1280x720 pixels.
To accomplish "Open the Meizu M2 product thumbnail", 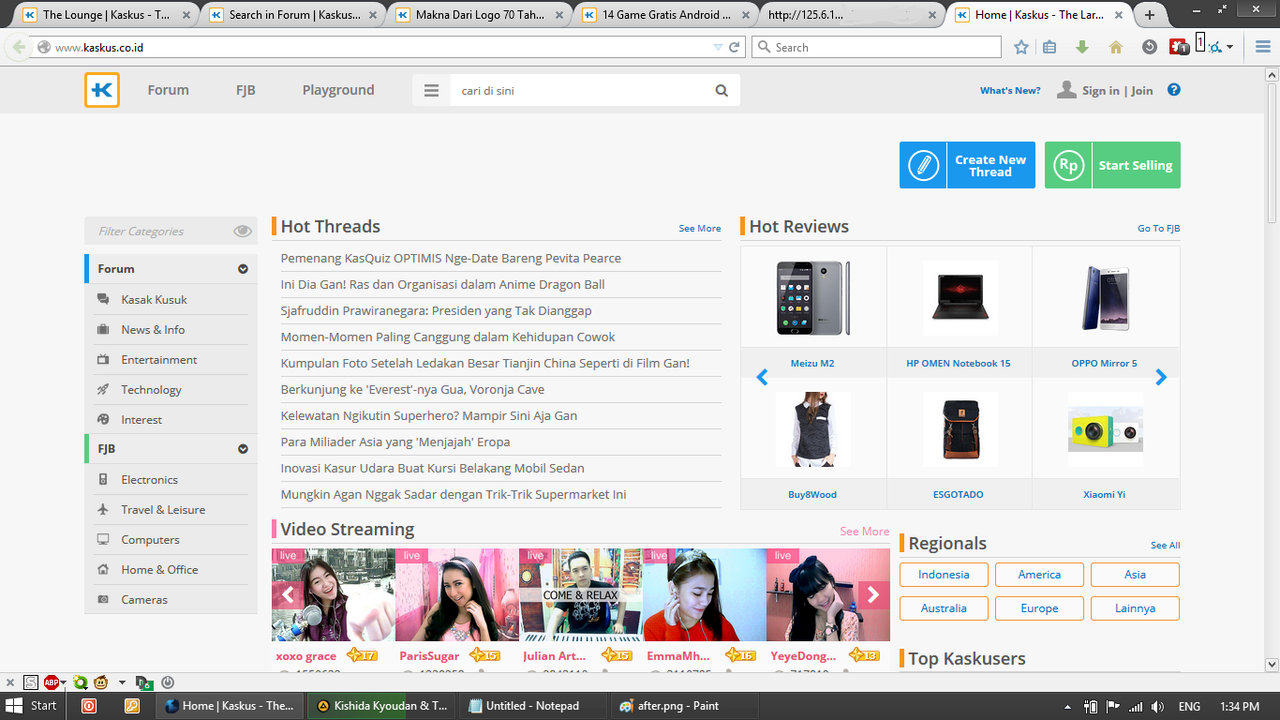I will click(x=813, y=297).
